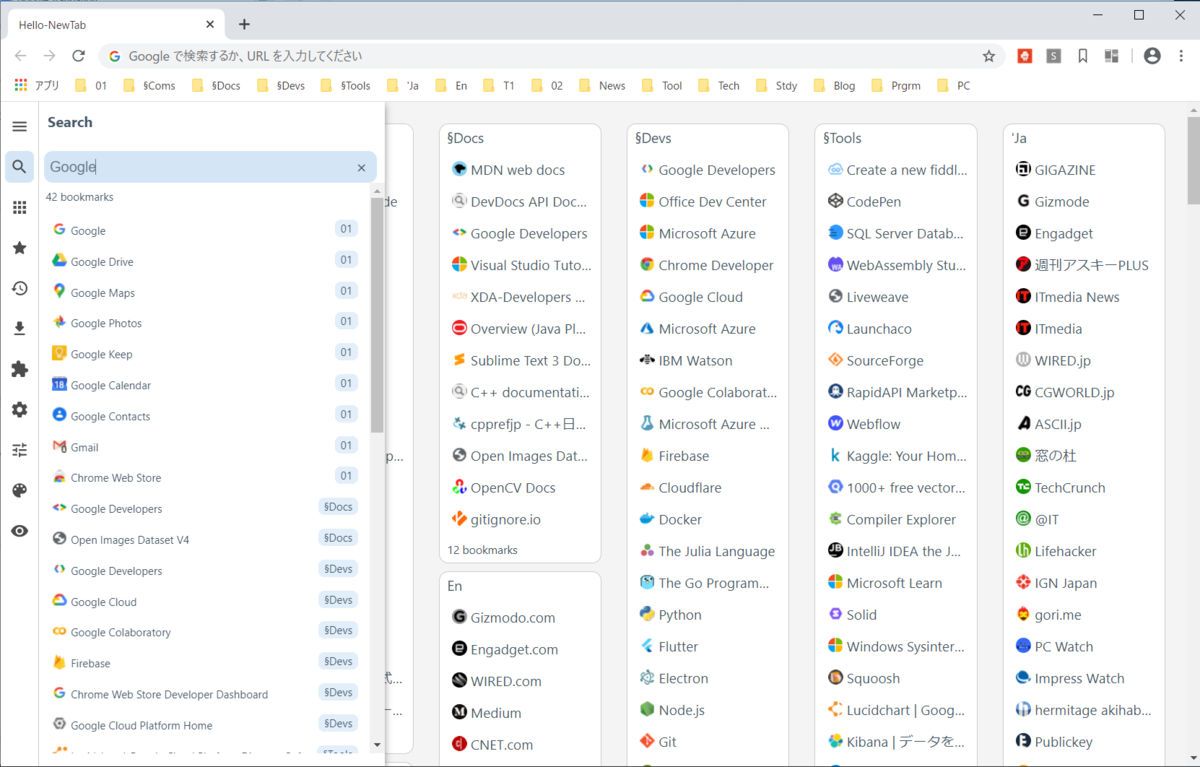Viewport: 1200px width, 767px height.
Task: Reload the page with refresh icon
Action: [x=78, y=56]
